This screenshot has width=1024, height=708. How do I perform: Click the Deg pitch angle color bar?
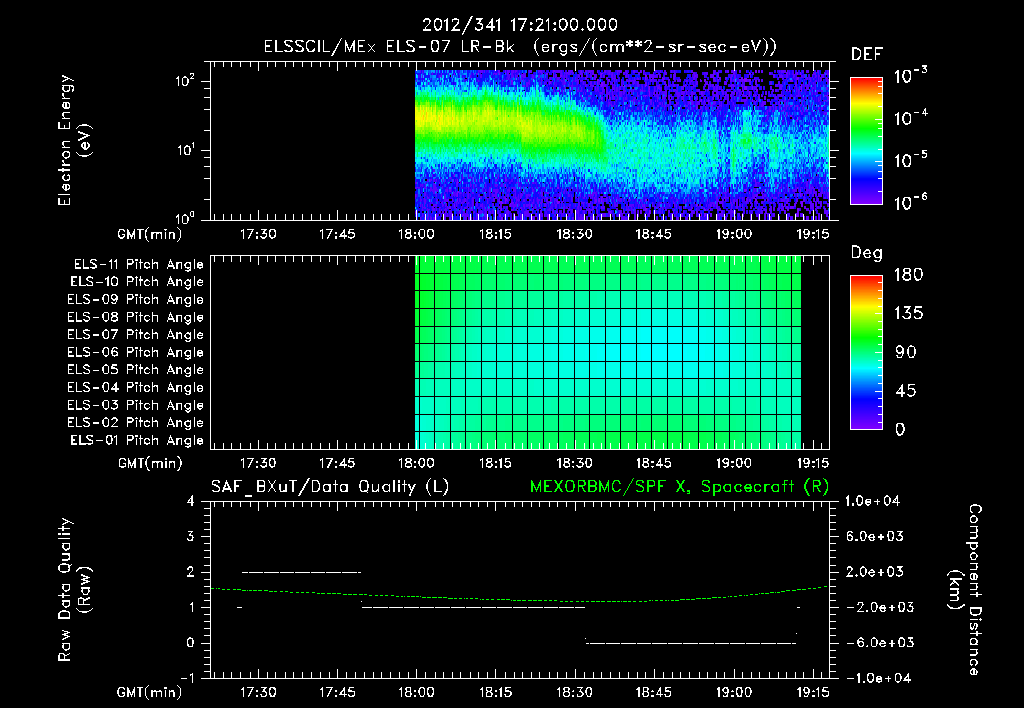tap(866, 353)
